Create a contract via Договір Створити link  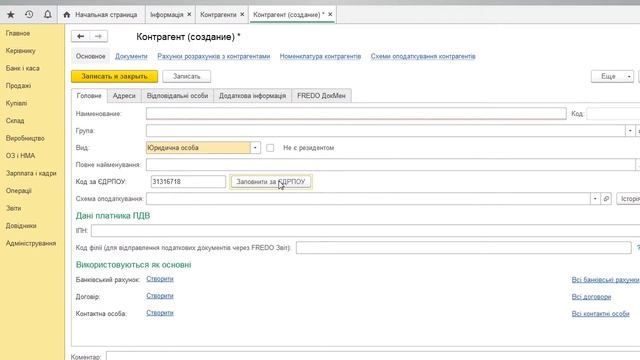(160, 296)
